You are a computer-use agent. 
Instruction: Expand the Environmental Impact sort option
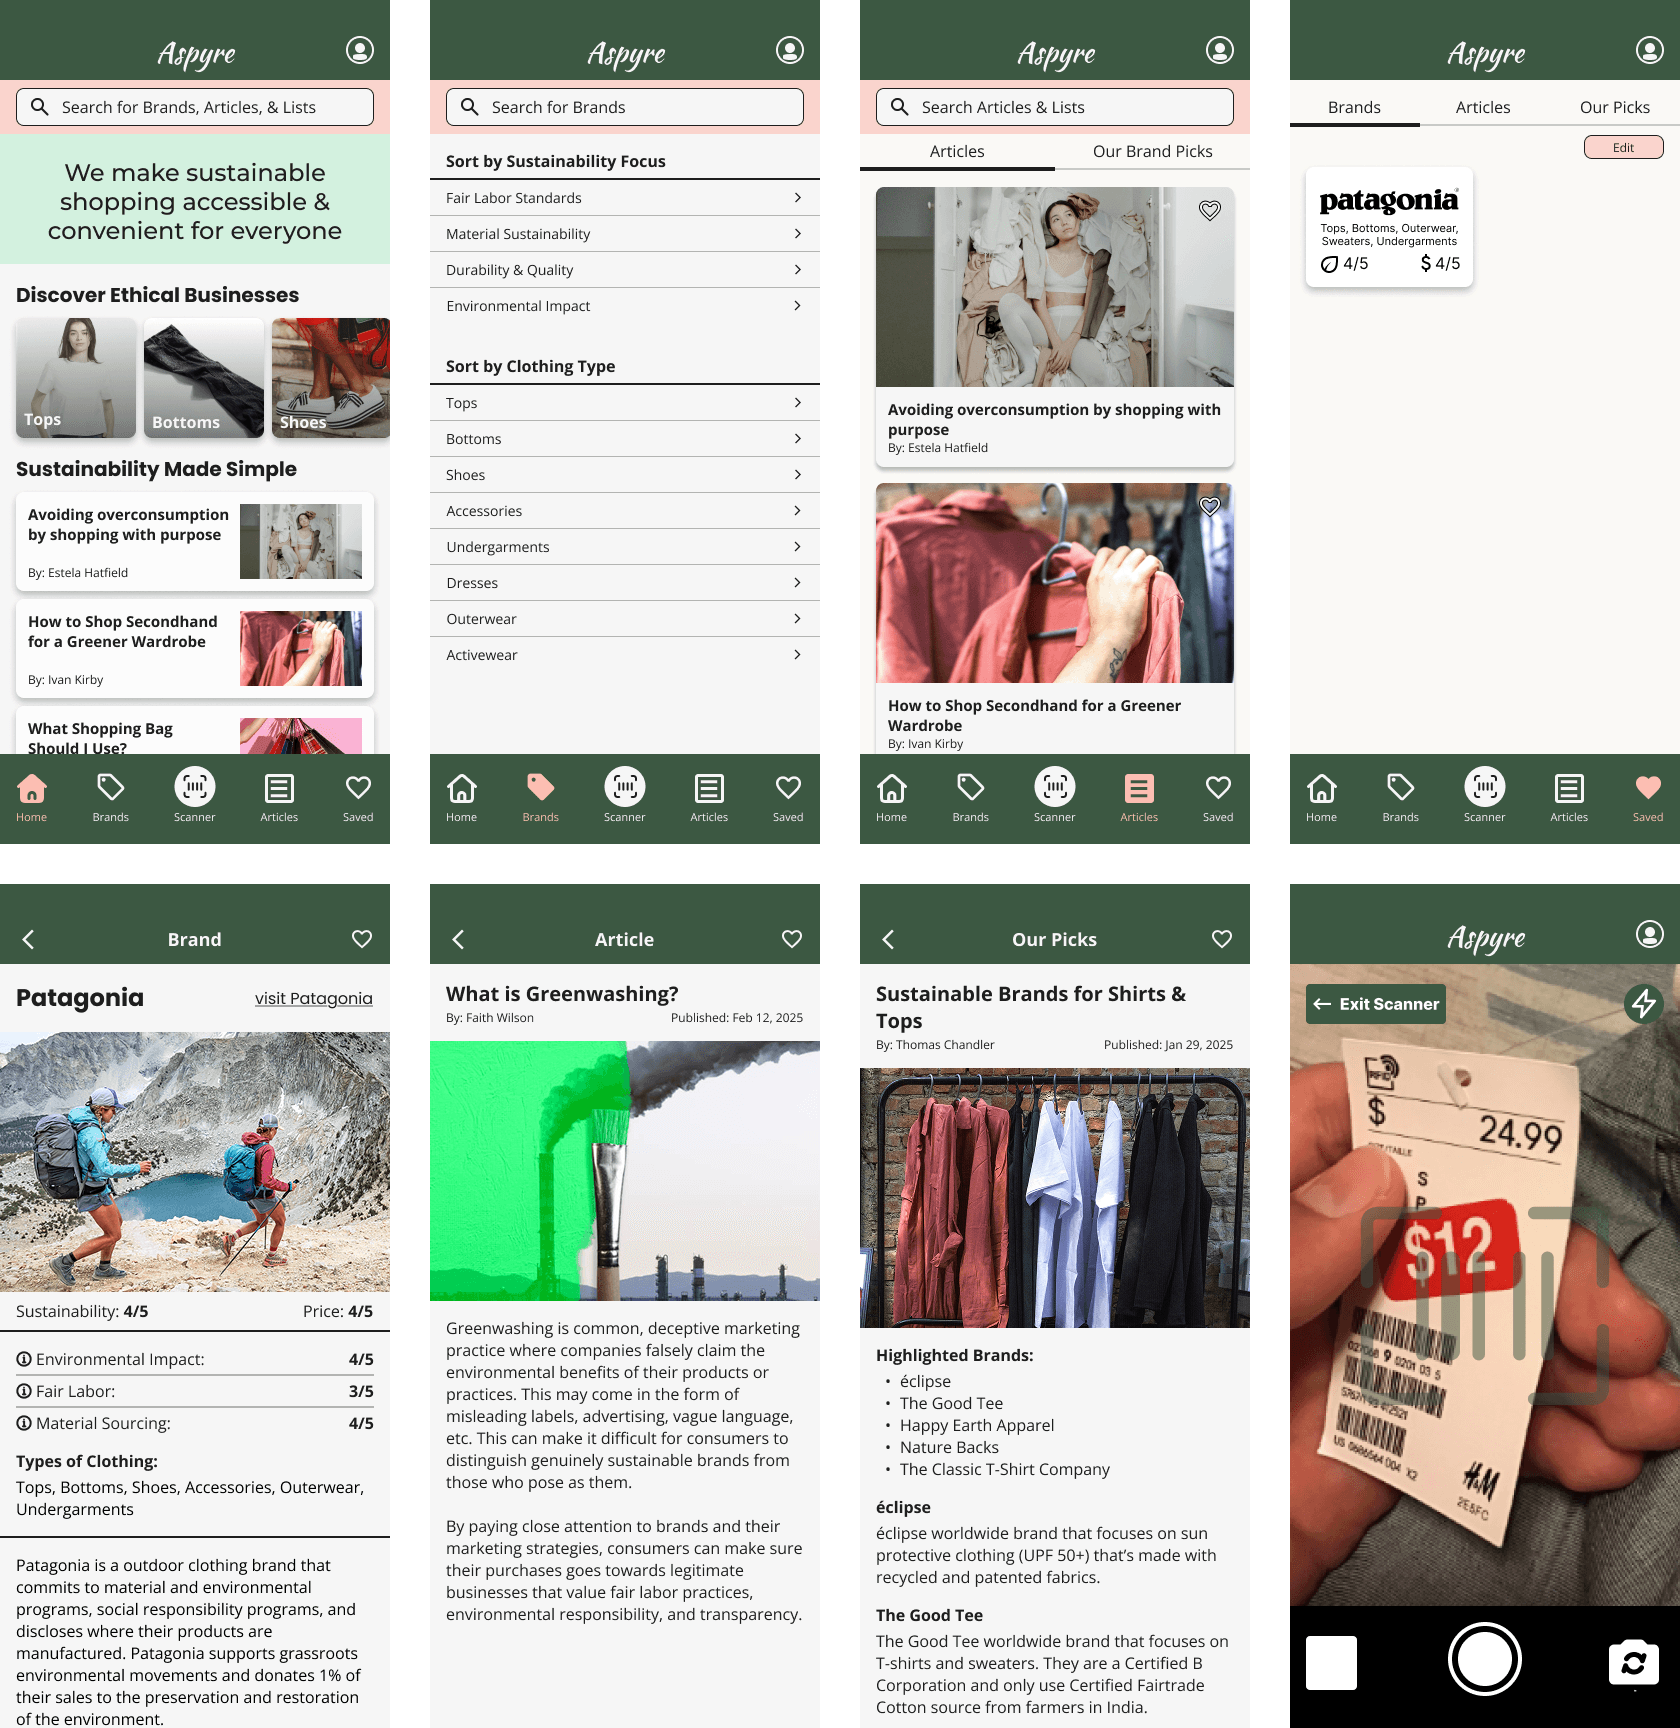[624, 306]
